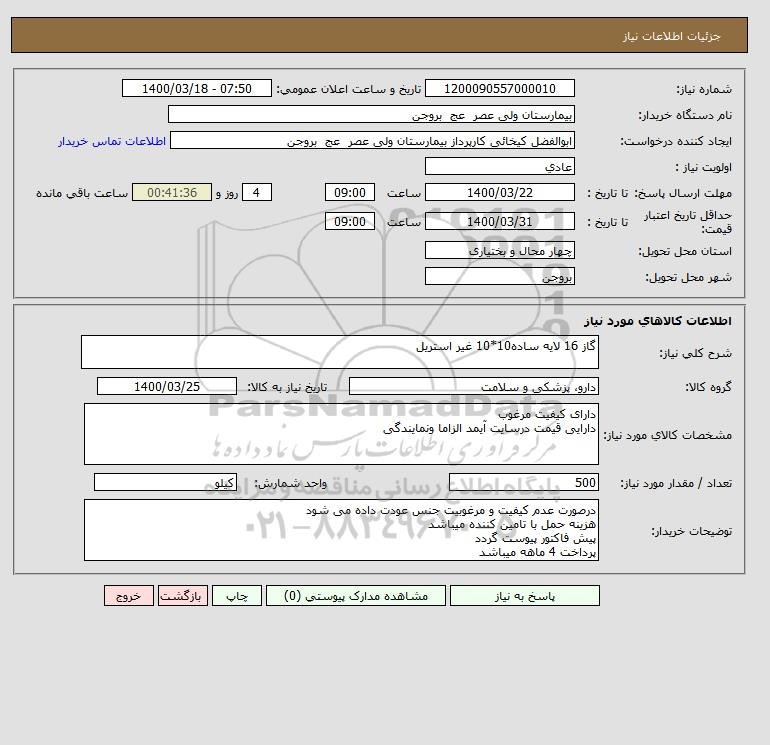Open مشاهده مدارک پیوستی (0) button
This screenshot has height=745, width=770.
[356, 596]
